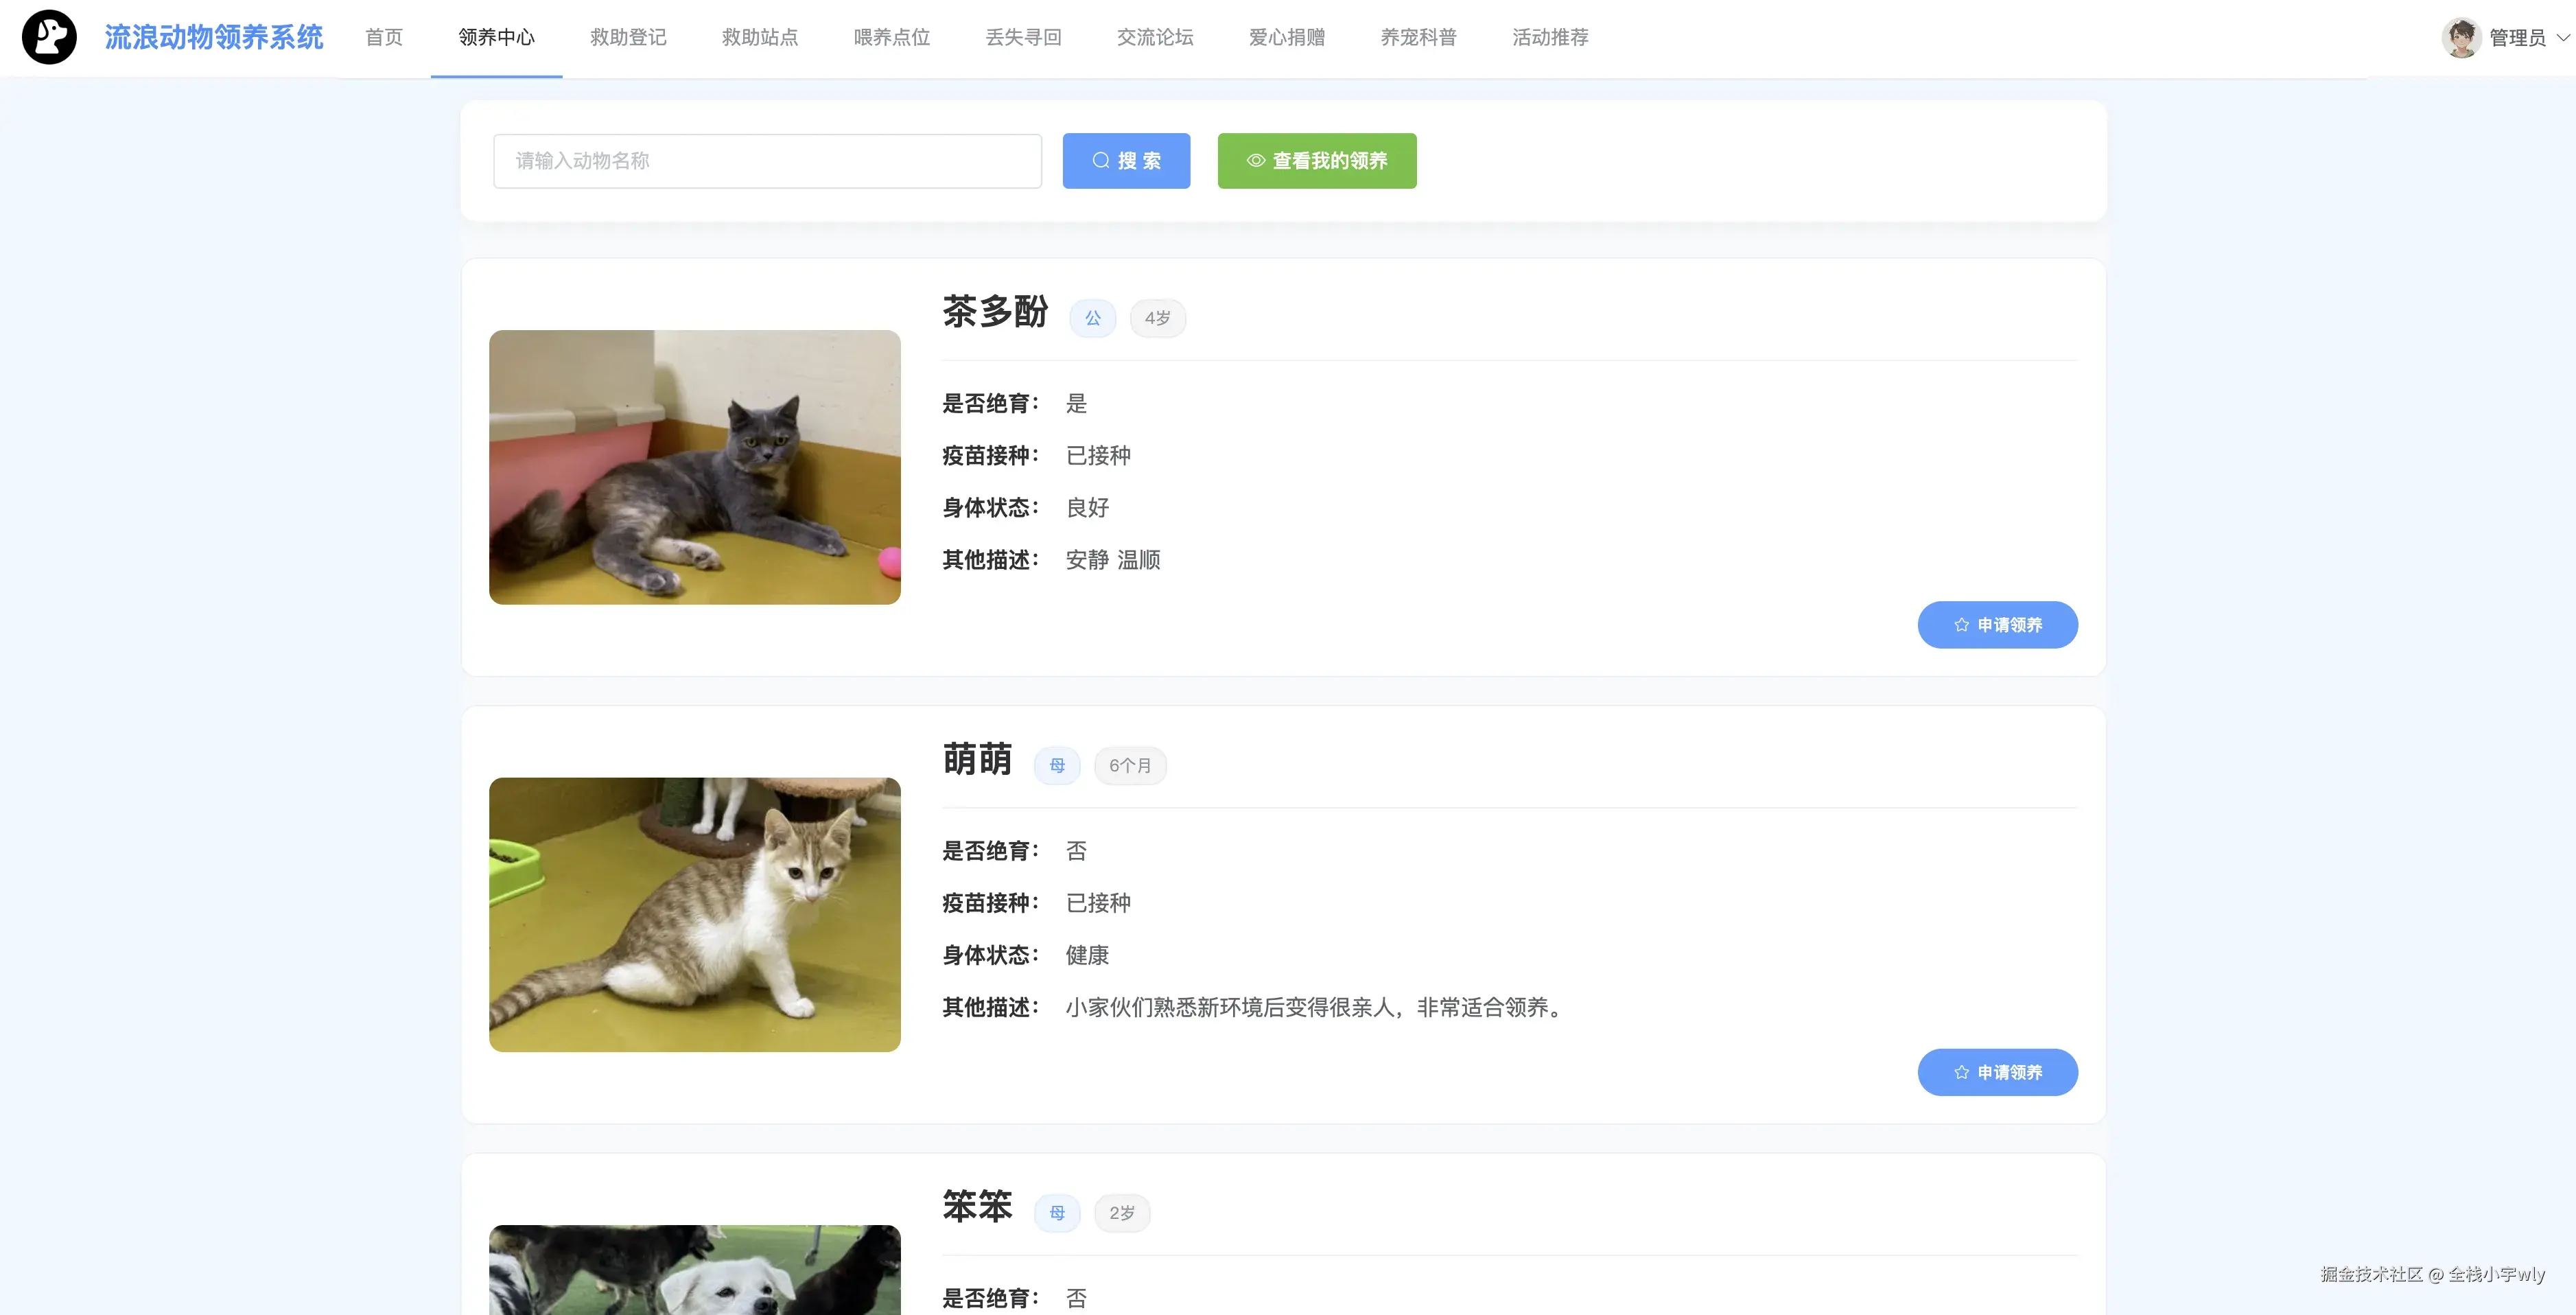
Task: Focus the animal name search field
Action: [x=767, y=161]
